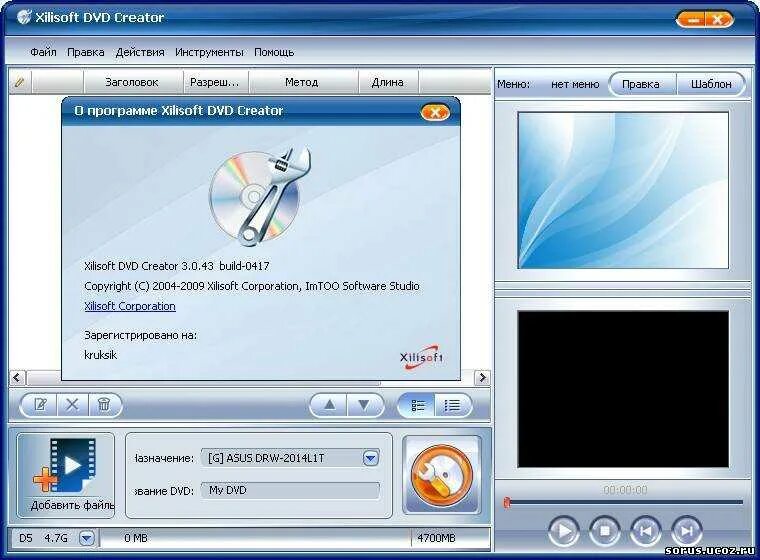The width and height of the screenshot is (760, 560).
Task: Click the Правка button in menu panel
Action: (641, 84)
